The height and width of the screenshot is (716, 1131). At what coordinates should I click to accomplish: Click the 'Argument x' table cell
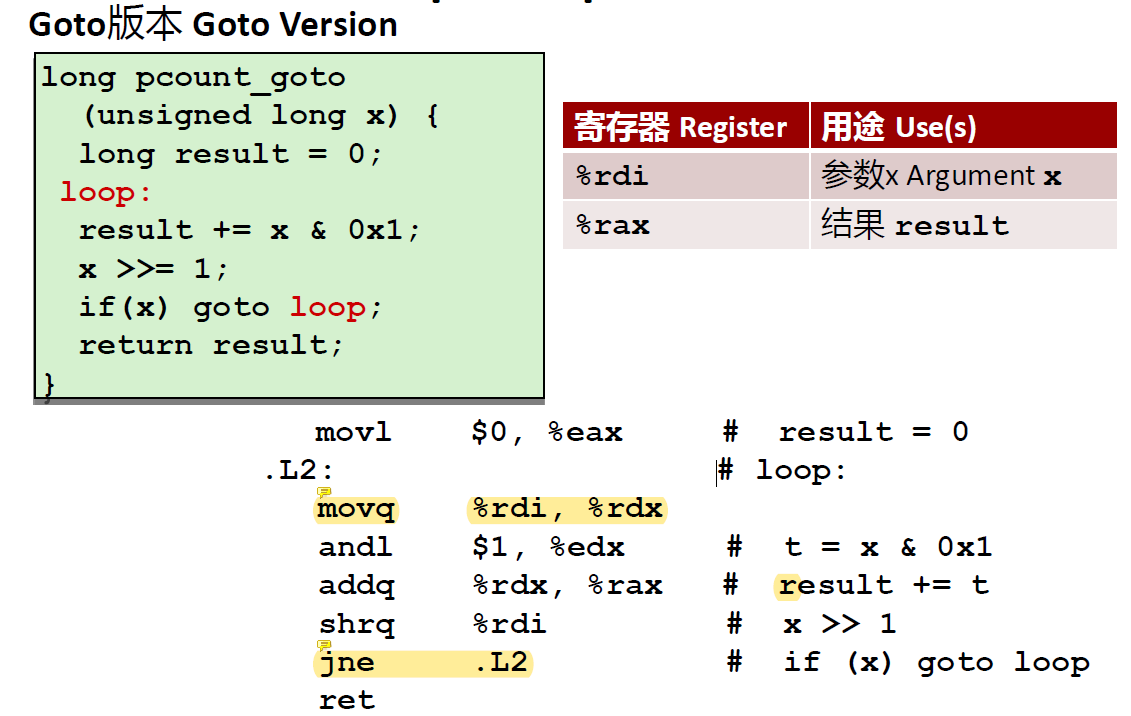coord(964,175)
